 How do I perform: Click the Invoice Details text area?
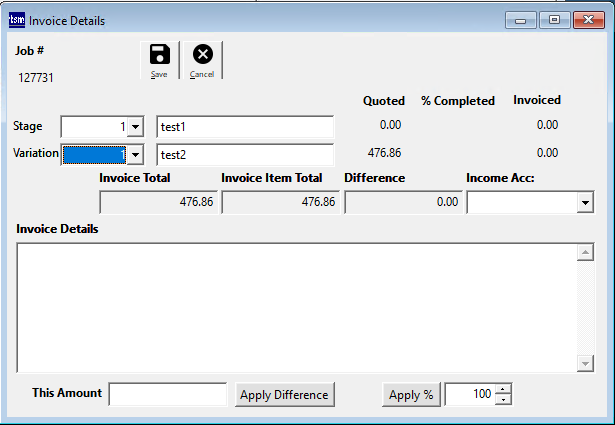tap(296, 306)
